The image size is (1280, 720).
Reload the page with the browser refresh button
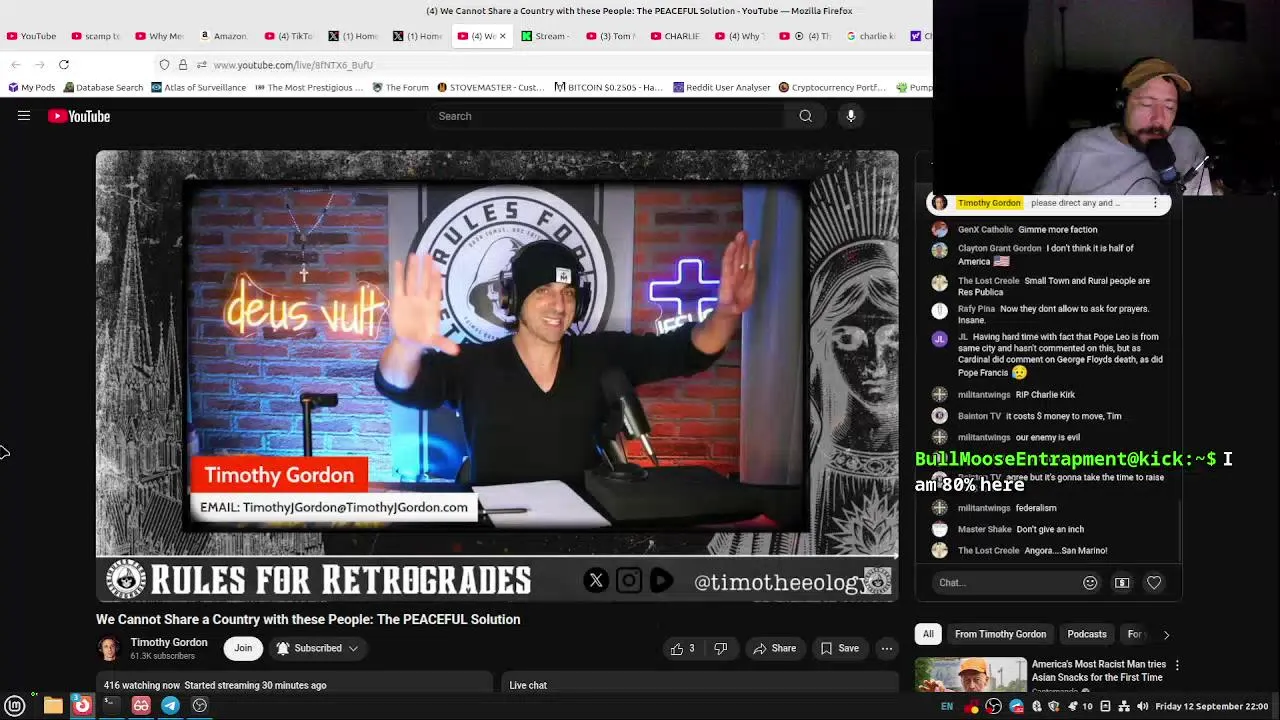(64, 64)
